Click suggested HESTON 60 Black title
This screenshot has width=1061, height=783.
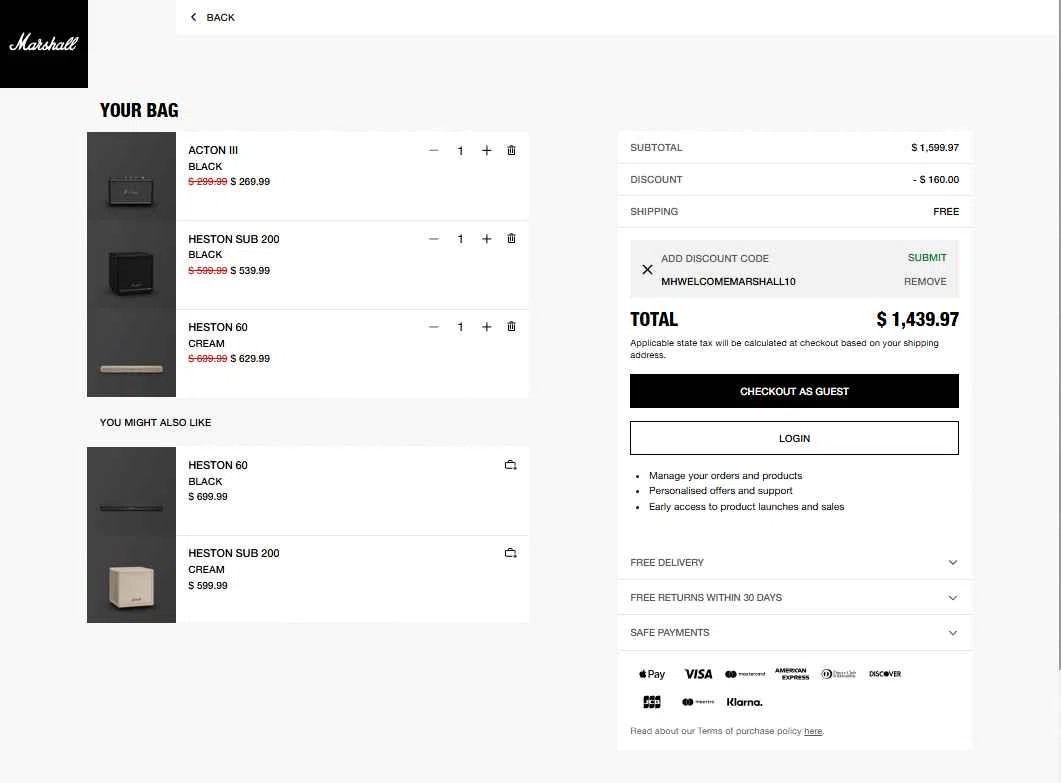218,465
